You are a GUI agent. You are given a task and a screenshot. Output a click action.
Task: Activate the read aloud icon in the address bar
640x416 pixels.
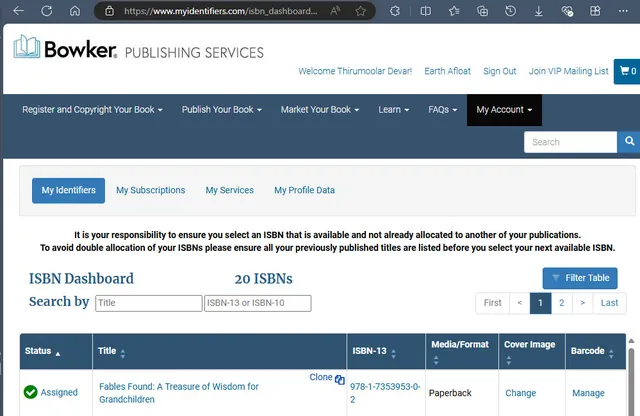click(335, 11)
